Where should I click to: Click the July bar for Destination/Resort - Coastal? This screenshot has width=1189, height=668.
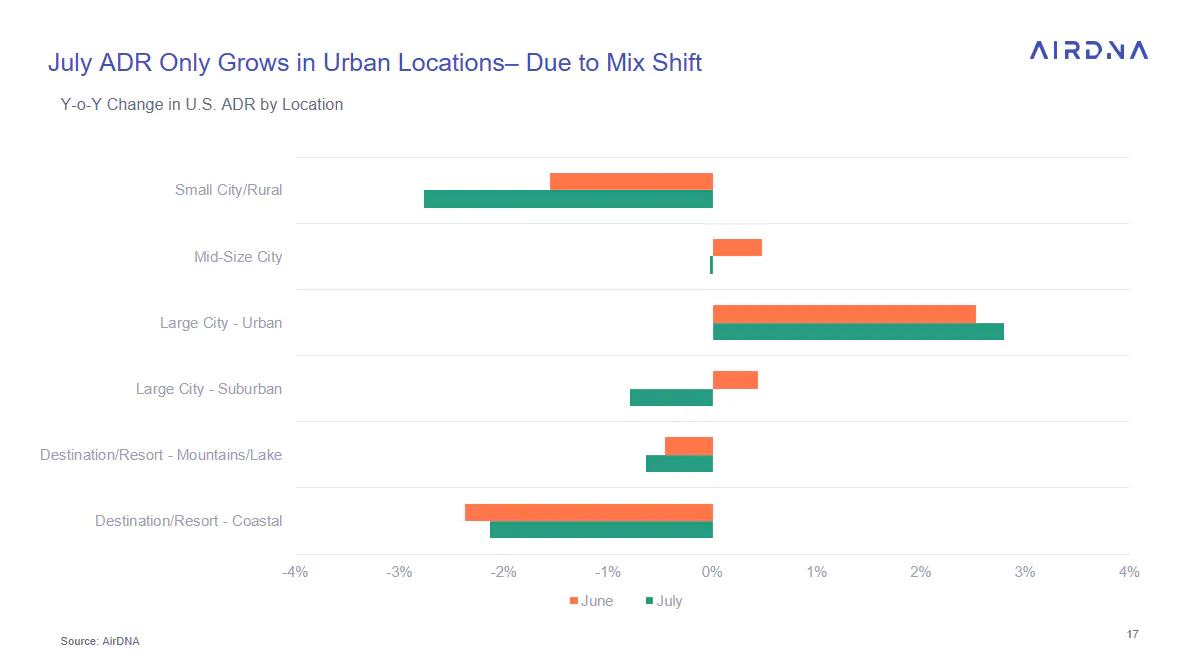tap(601, 529)
